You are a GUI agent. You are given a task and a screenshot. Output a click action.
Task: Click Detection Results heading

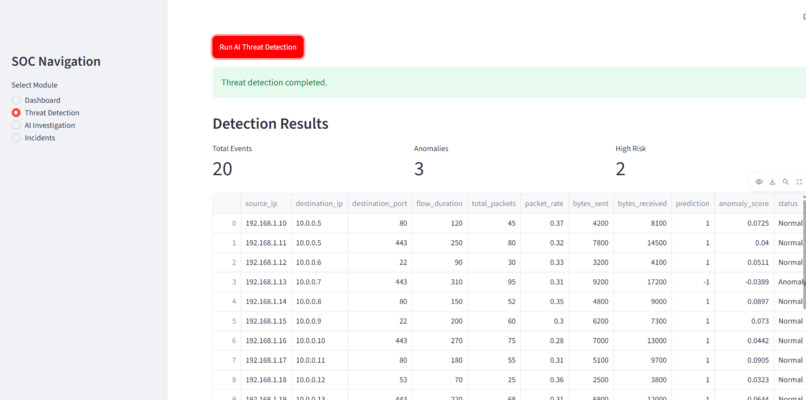point(270,124)
